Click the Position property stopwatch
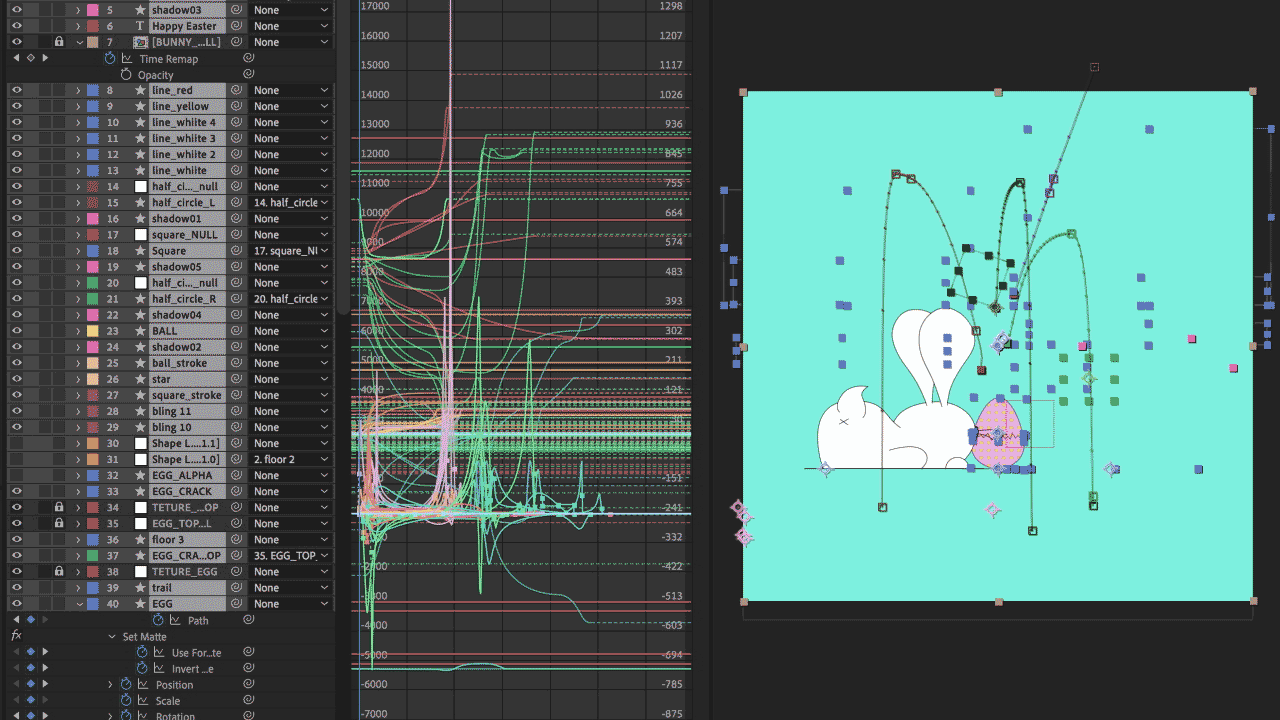The height and width of the screenshot is (720, 1280). [x=126, y=685]
